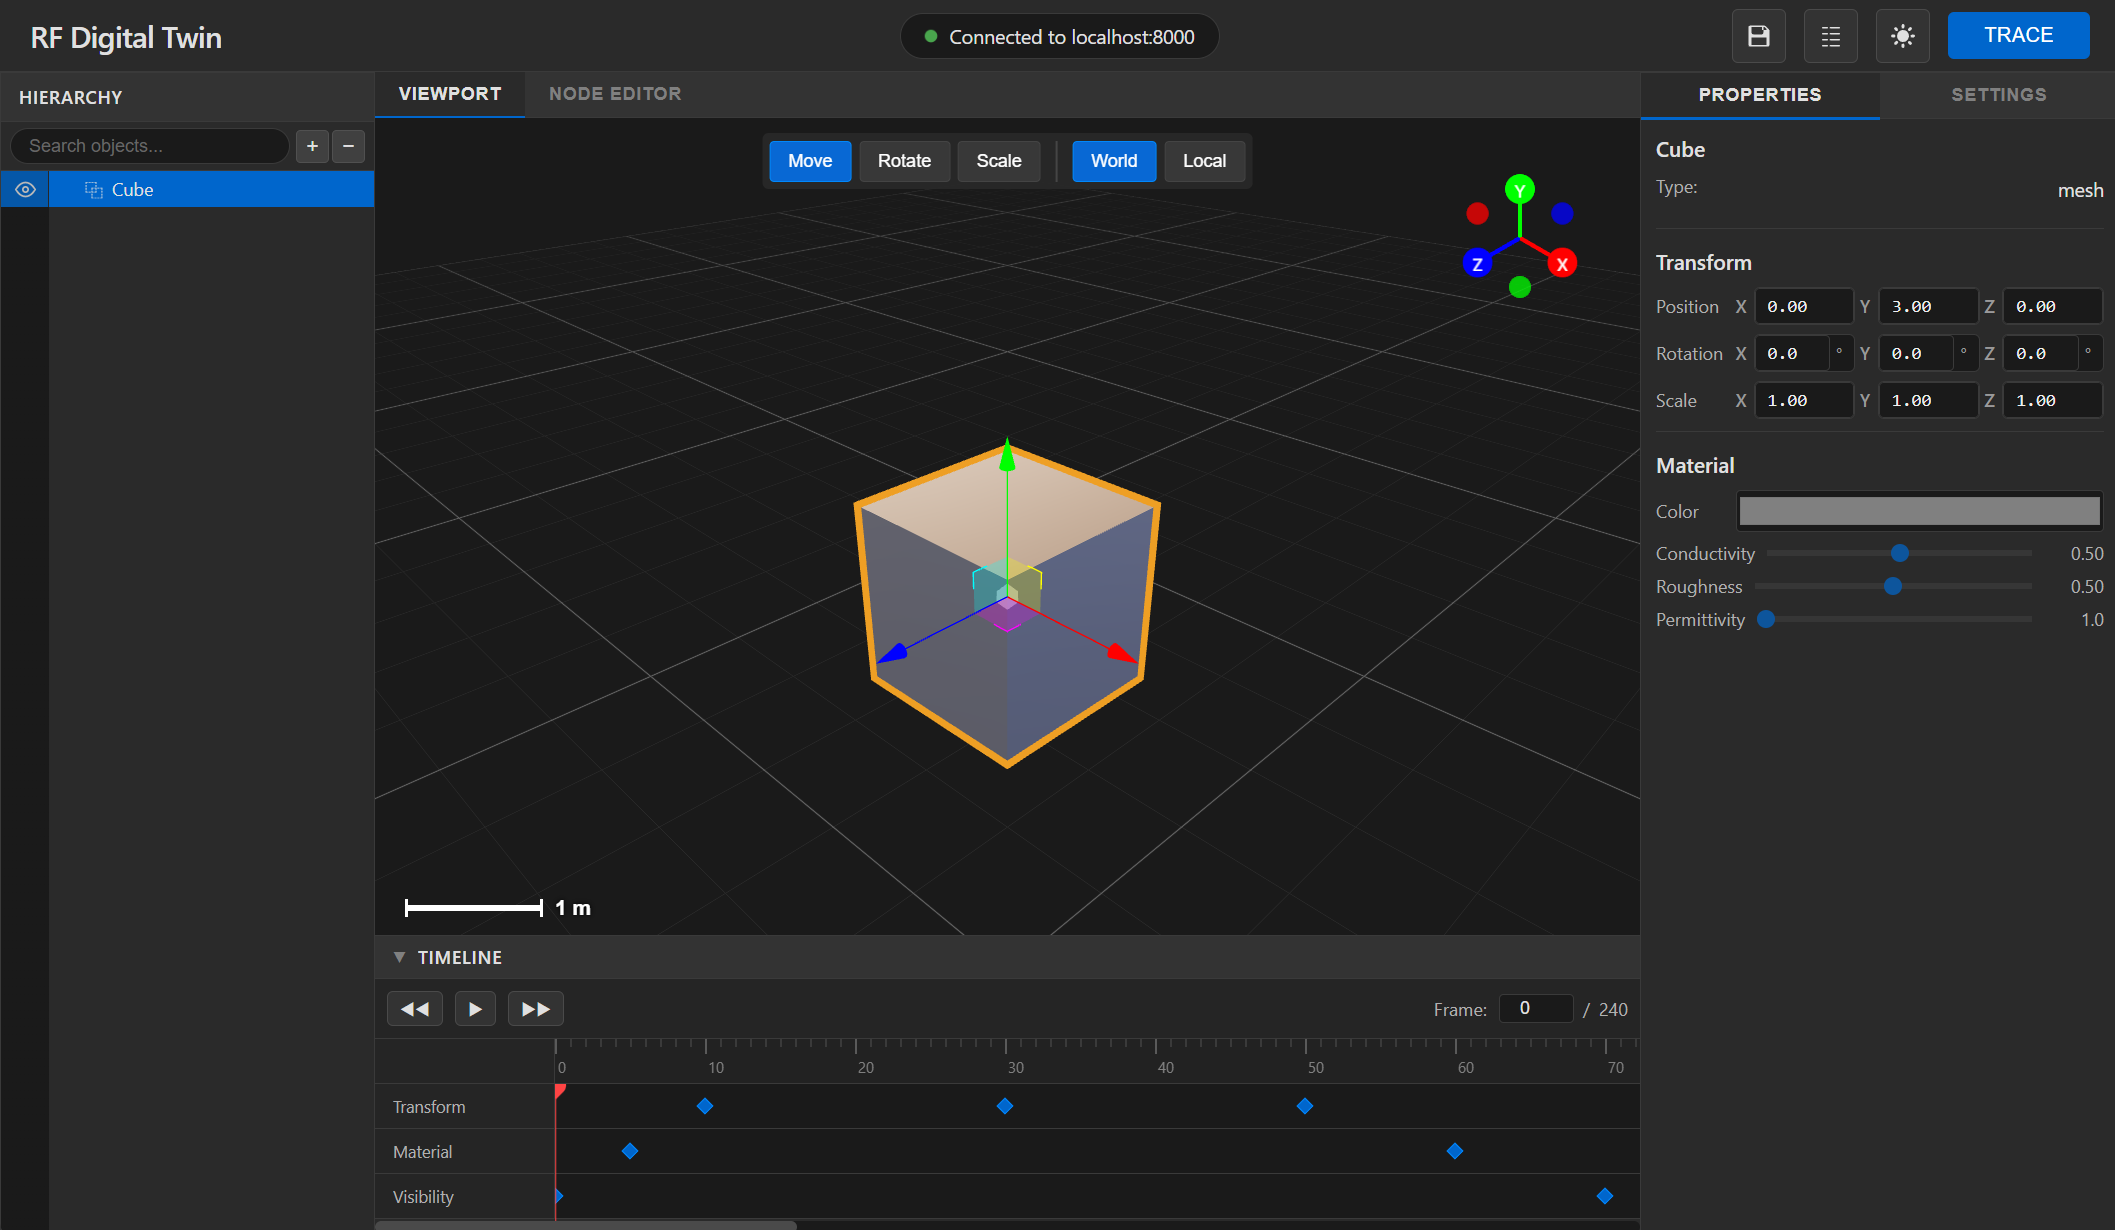Fast-forward to the last frame
The width and height of the screenshot is (2115, 1230).
(535, 1008)
